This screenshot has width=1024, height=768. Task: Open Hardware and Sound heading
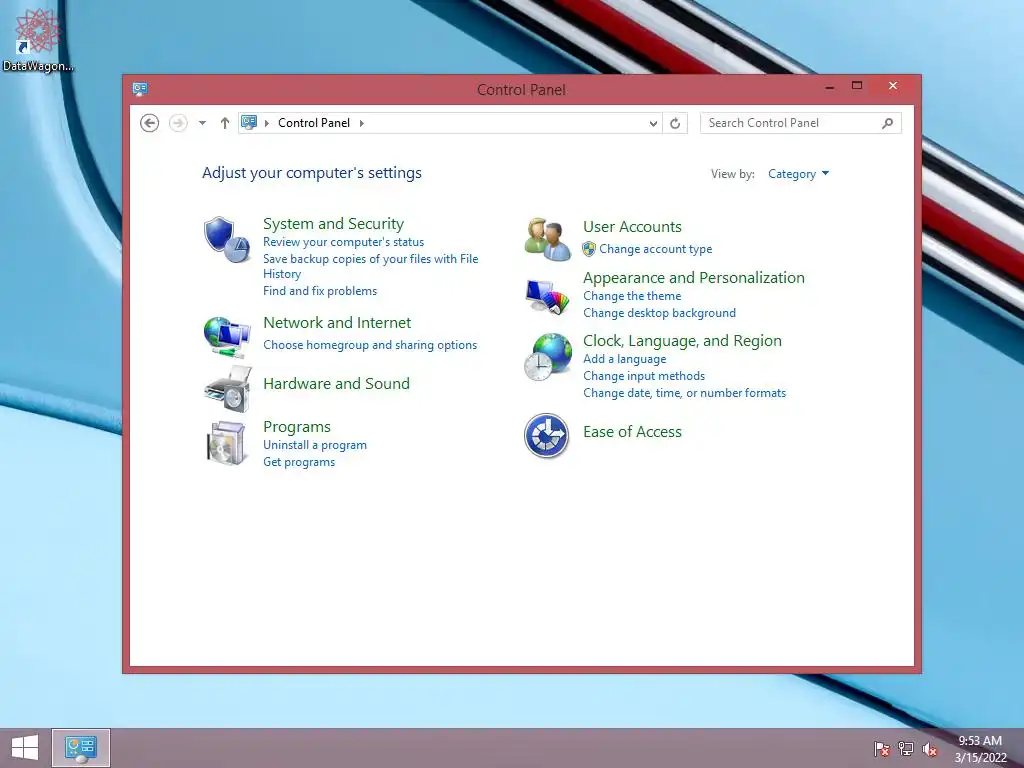point(336,383)
